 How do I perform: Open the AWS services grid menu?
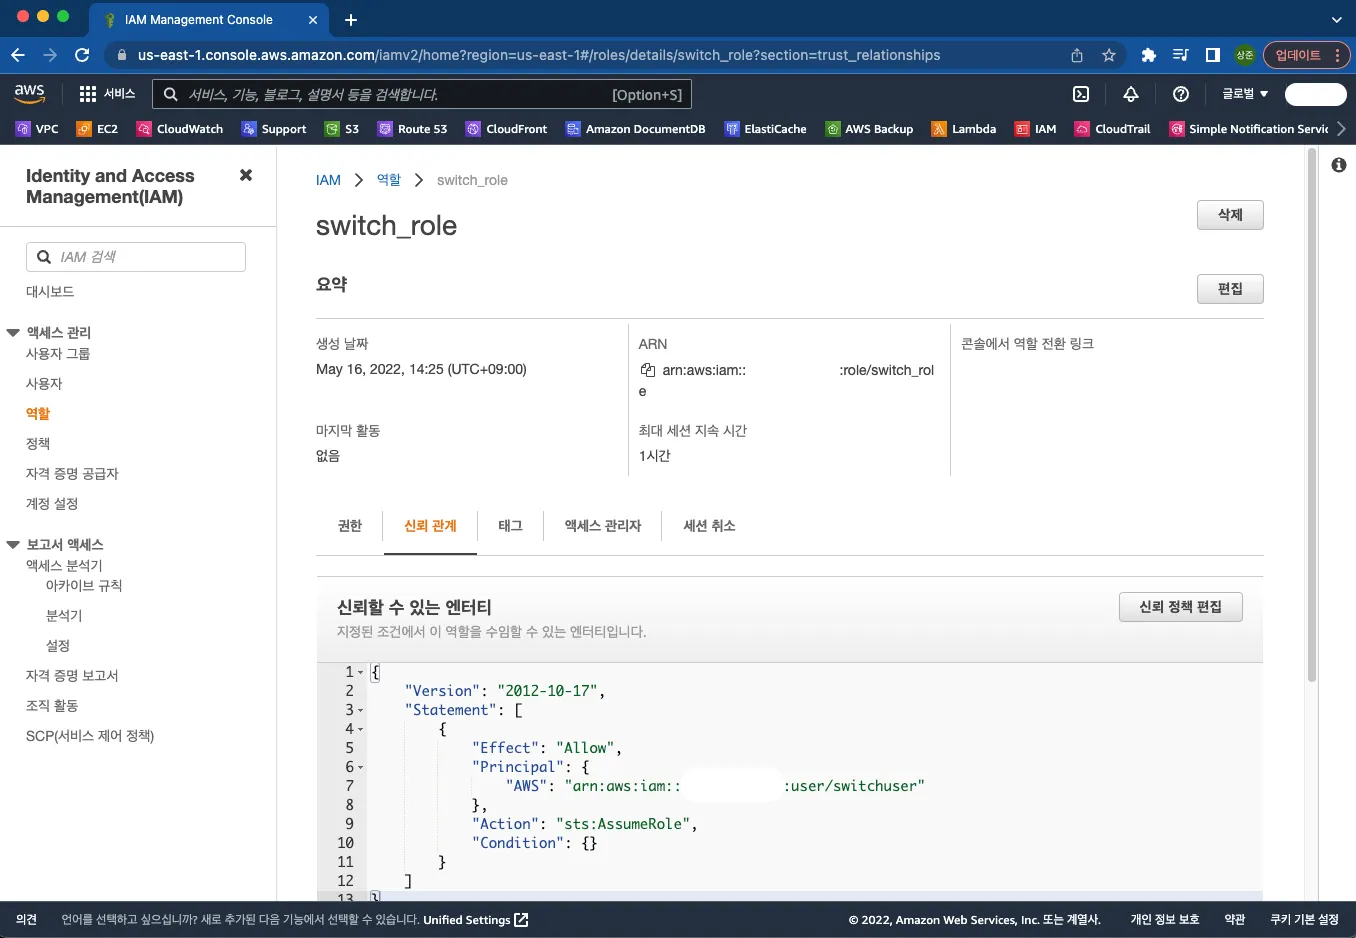88,94
